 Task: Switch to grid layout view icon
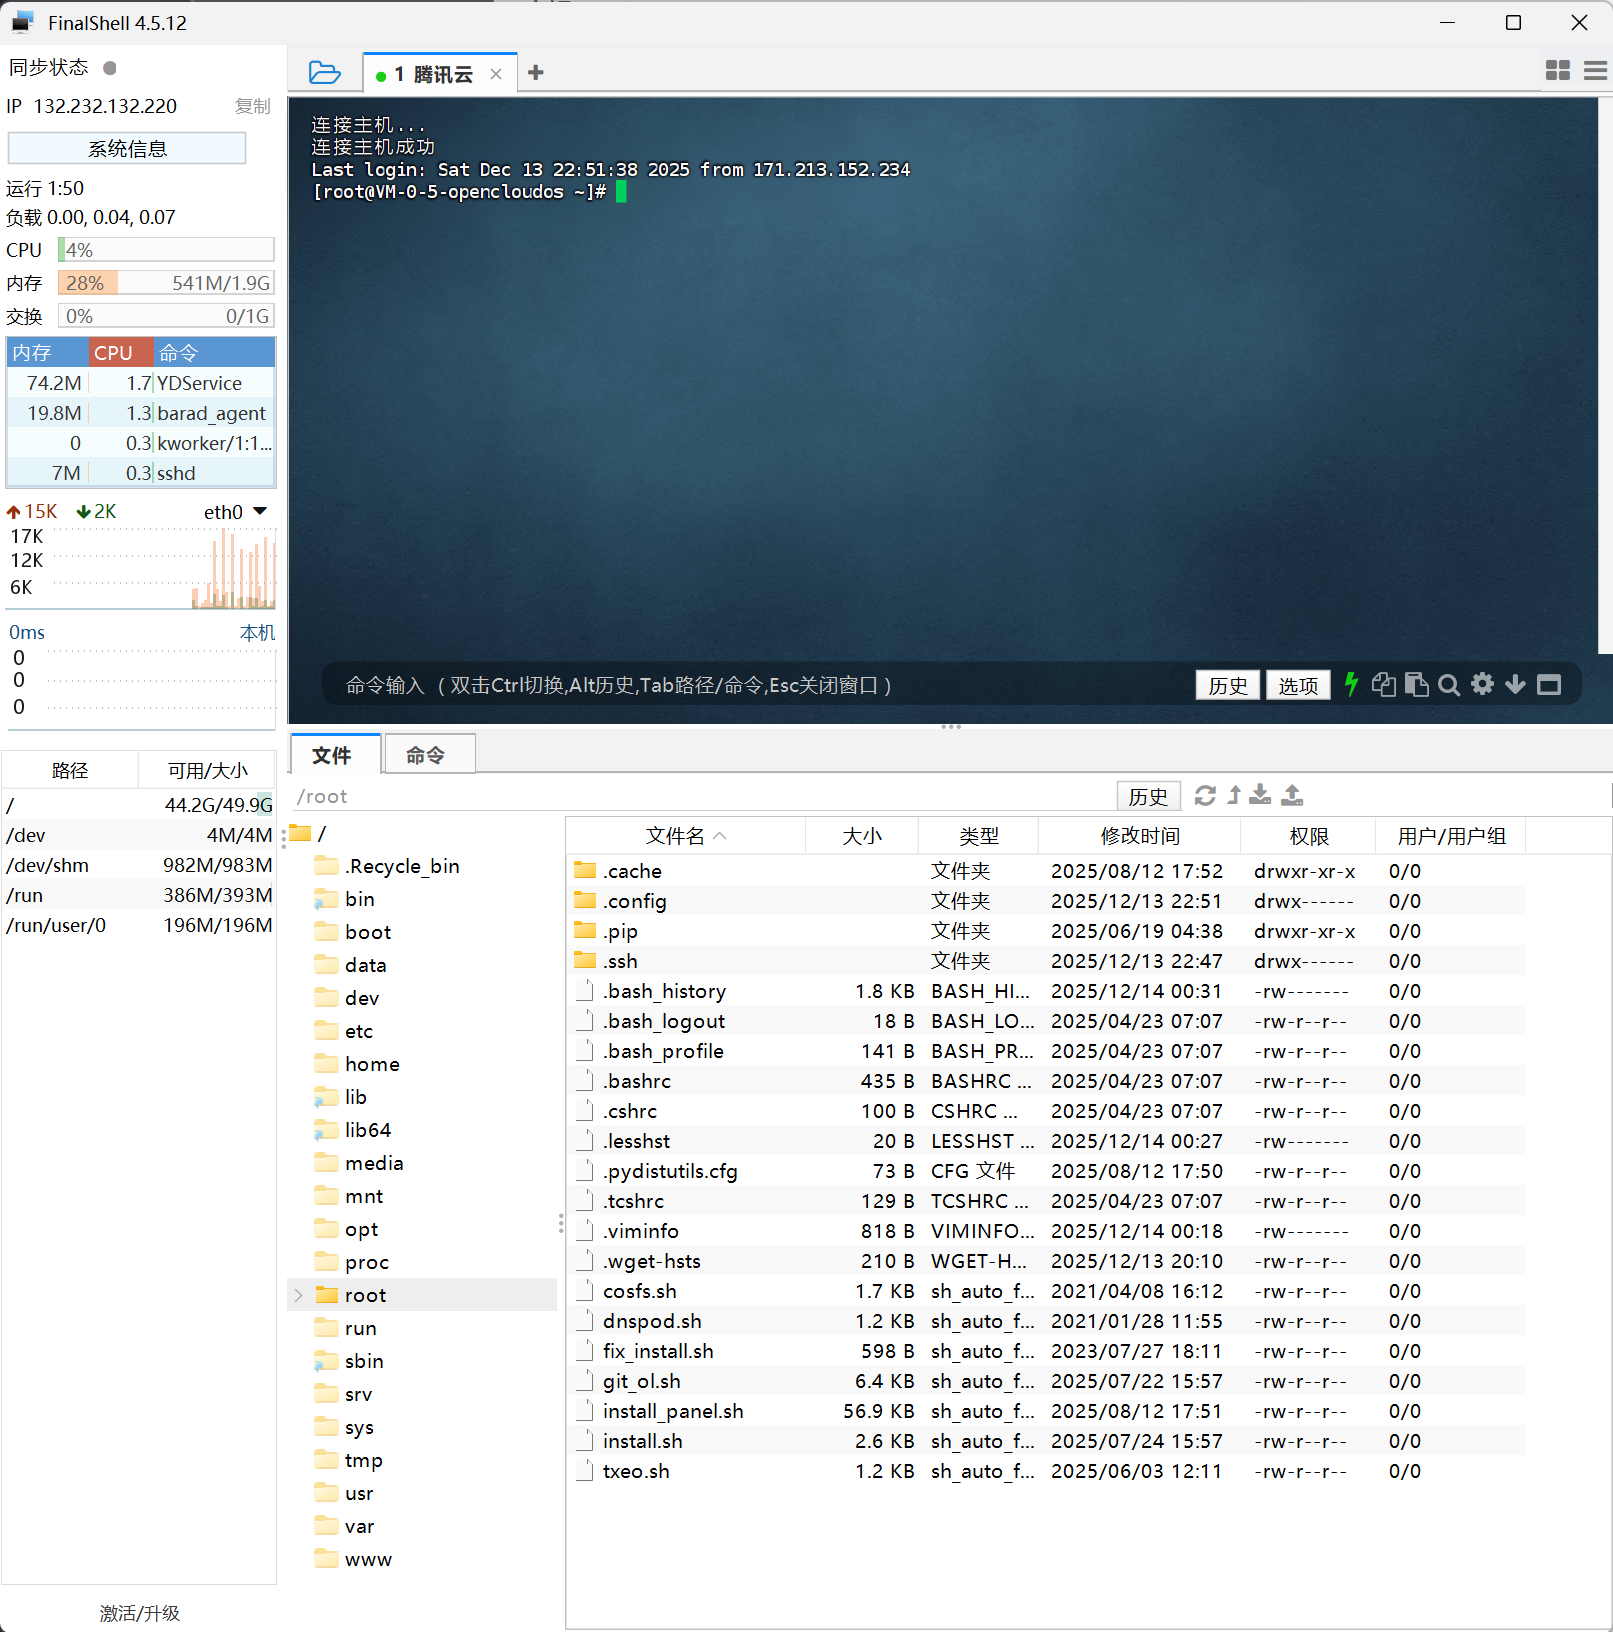(x=1557, y=70)
